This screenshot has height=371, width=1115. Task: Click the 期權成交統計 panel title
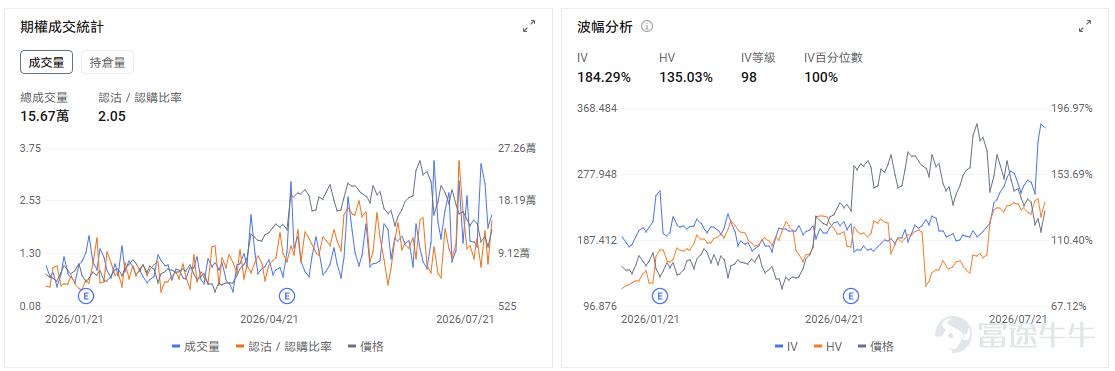coord(63,27)
